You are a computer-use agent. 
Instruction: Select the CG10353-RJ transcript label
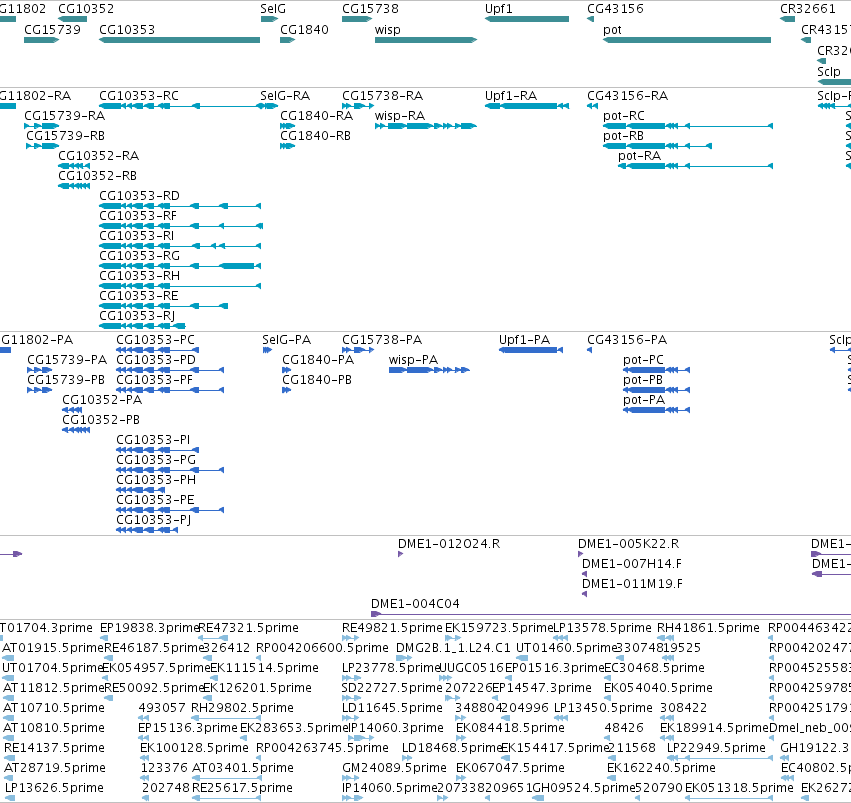137,316
